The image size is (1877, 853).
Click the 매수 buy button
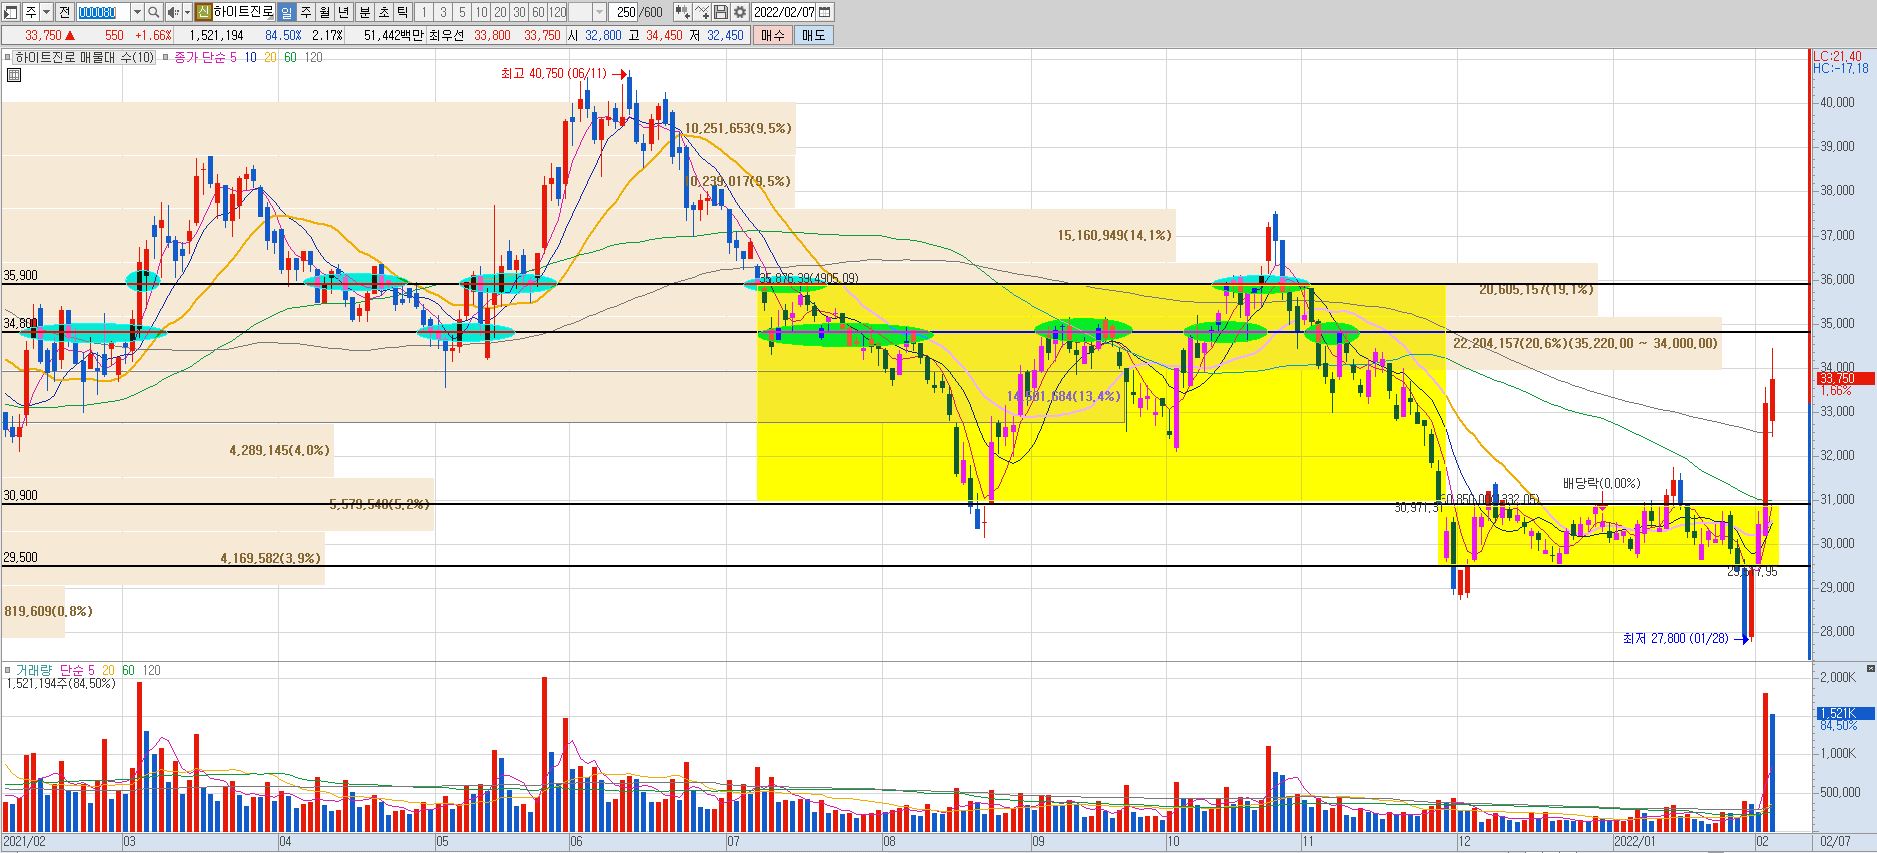(x=772, y=35)
